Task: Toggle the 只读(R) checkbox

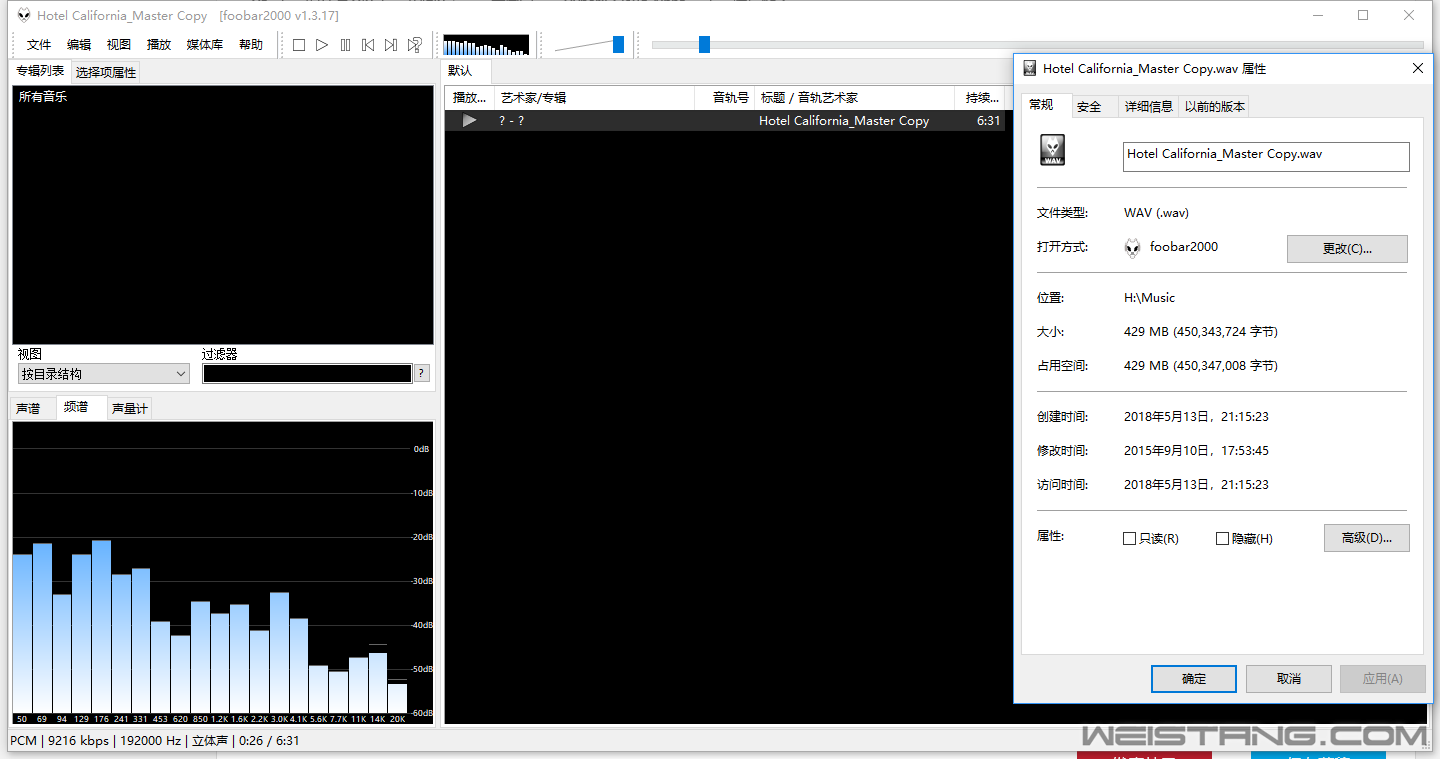Action: (x=1130, y=538)
